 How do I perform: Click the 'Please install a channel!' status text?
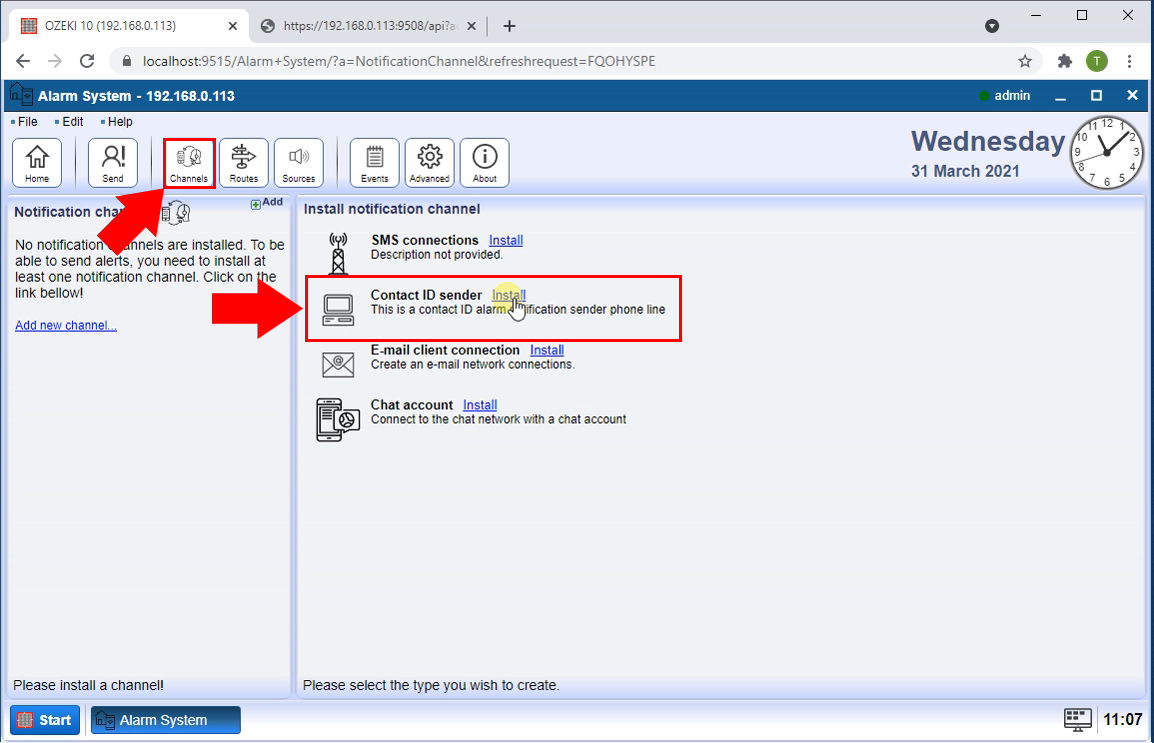[x=88, y=685]
